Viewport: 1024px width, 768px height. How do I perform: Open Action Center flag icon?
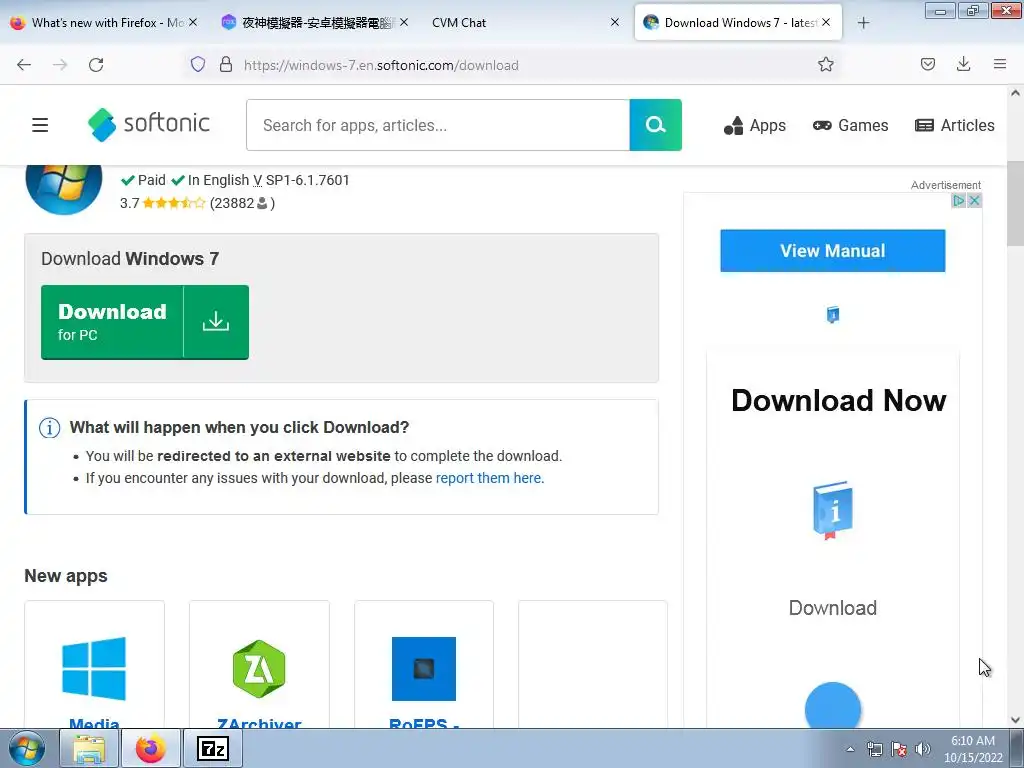[x=899, y=749]
